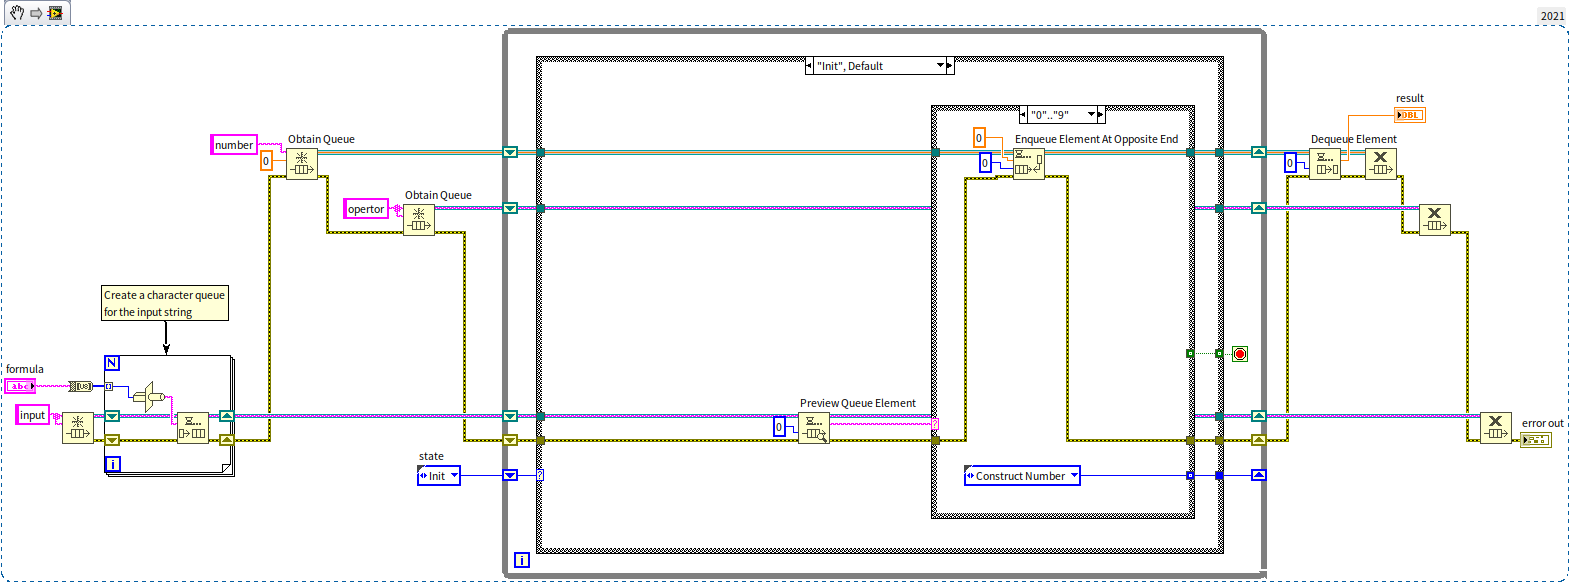Select the Obtain Queue node wired to 'number'
The image size is (1570, 583).
click(x=302, y=164)
